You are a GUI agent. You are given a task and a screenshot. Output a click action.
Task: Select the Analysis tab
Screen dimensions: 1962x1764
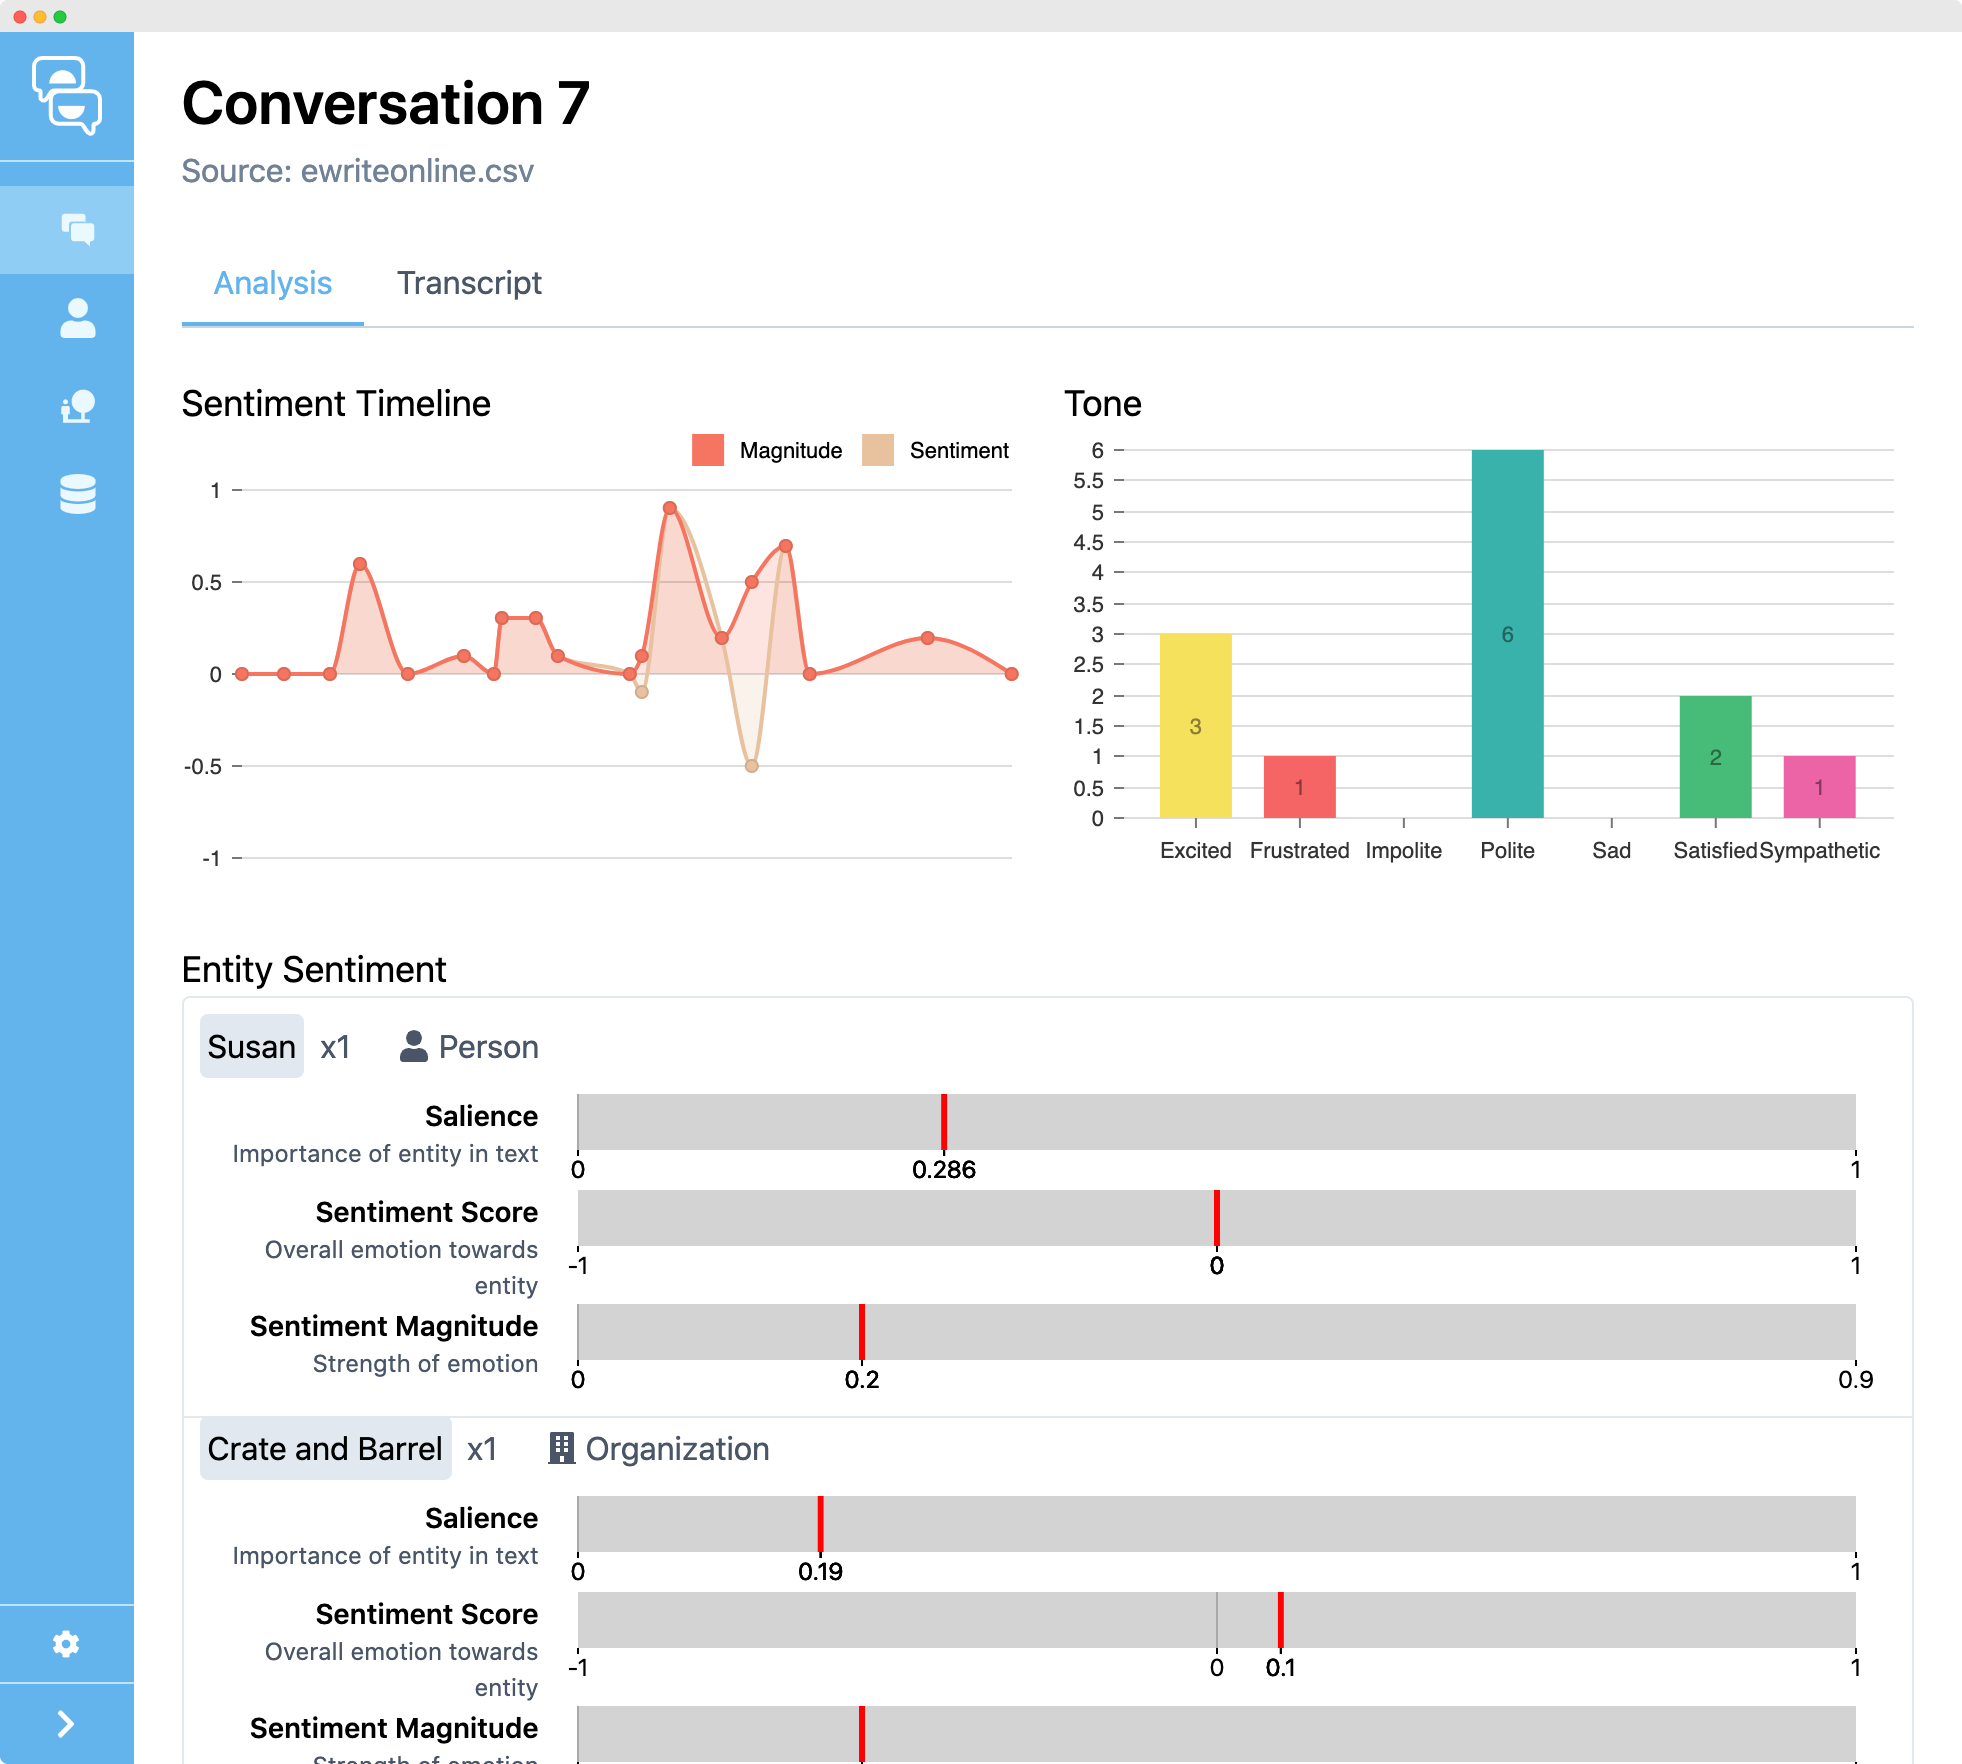pyautogui.click(x=272, y=283)
